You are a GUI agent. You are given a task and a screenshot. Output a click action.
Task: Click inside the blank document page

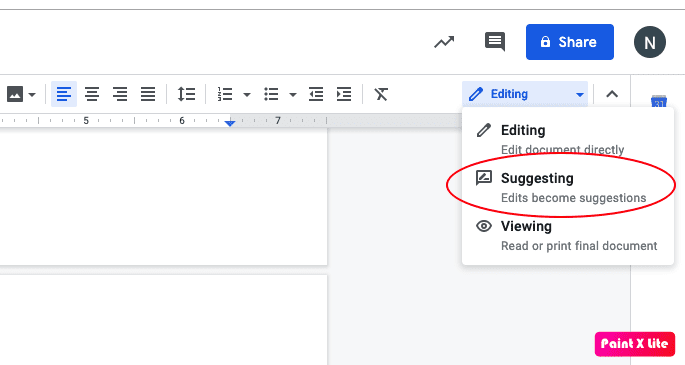163,196
